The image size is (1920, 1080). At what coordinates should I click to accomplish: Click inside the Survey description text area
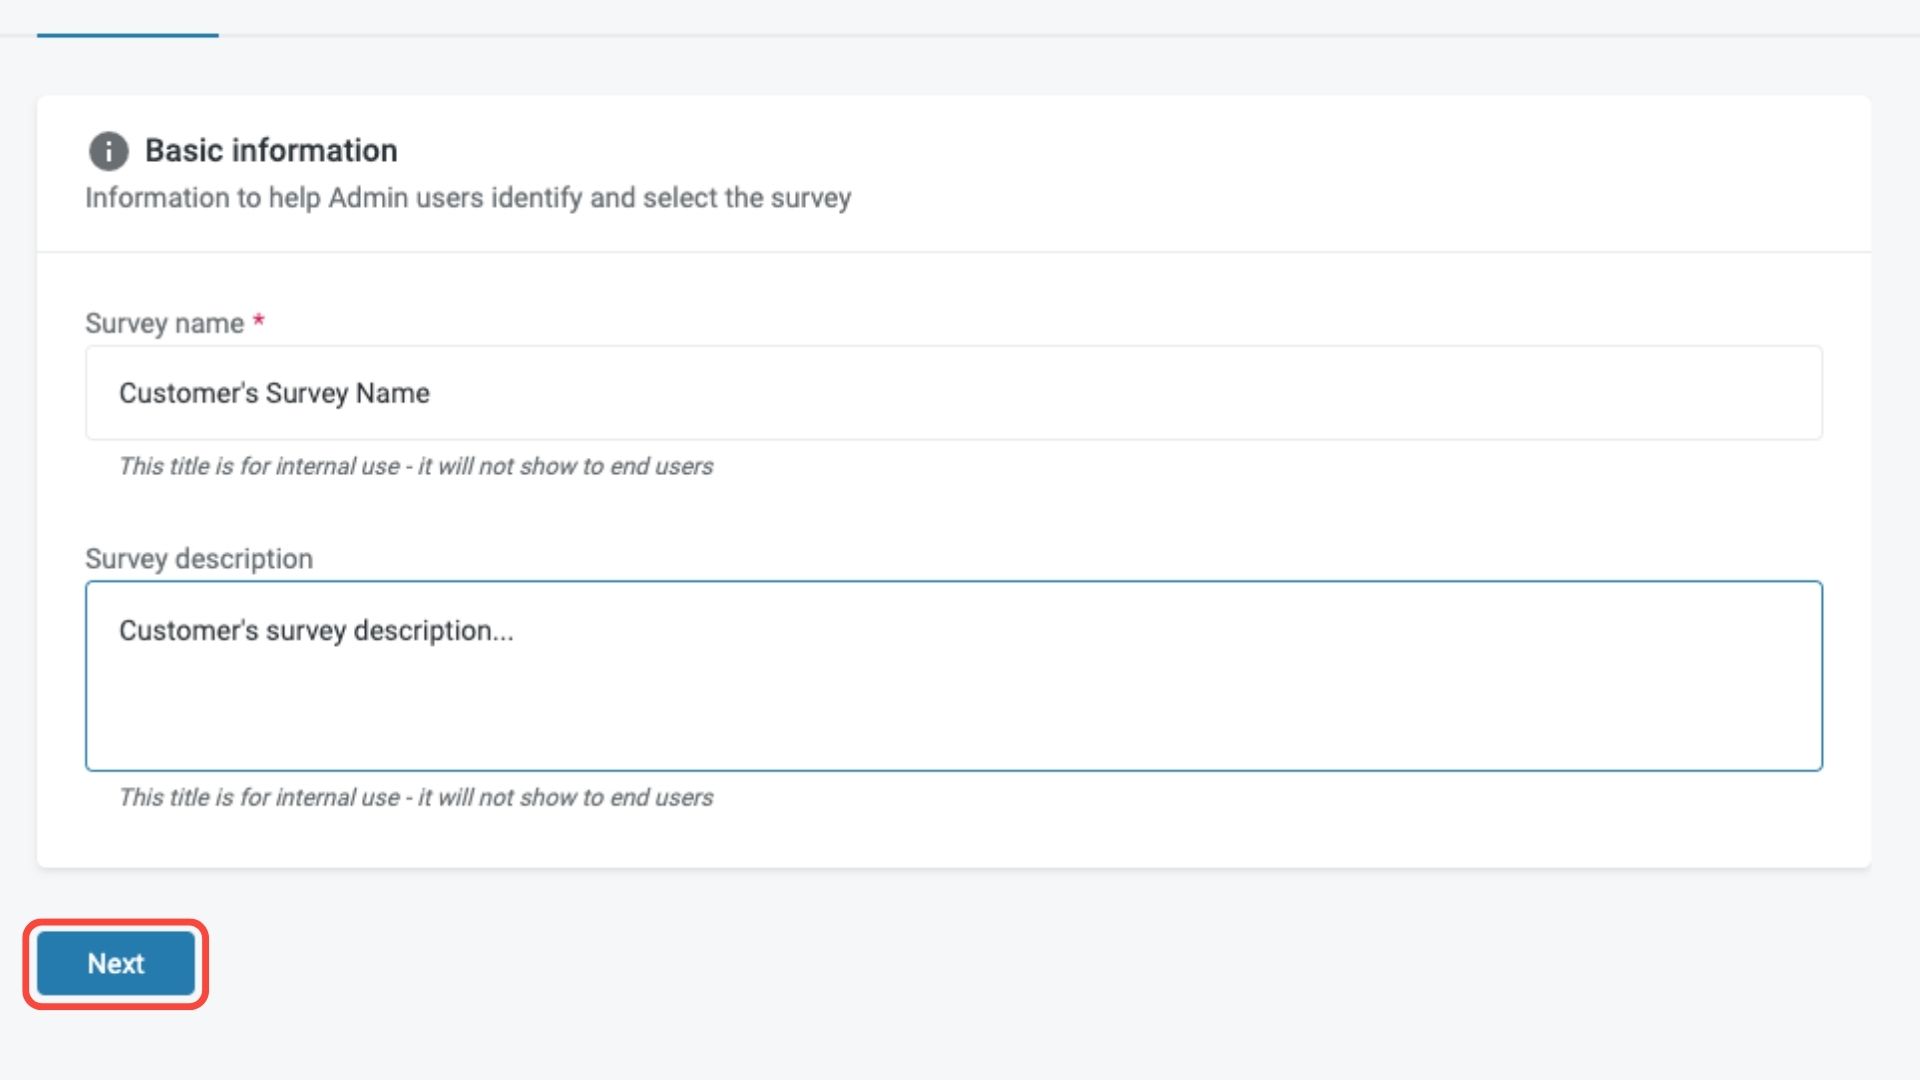point(952,675)
